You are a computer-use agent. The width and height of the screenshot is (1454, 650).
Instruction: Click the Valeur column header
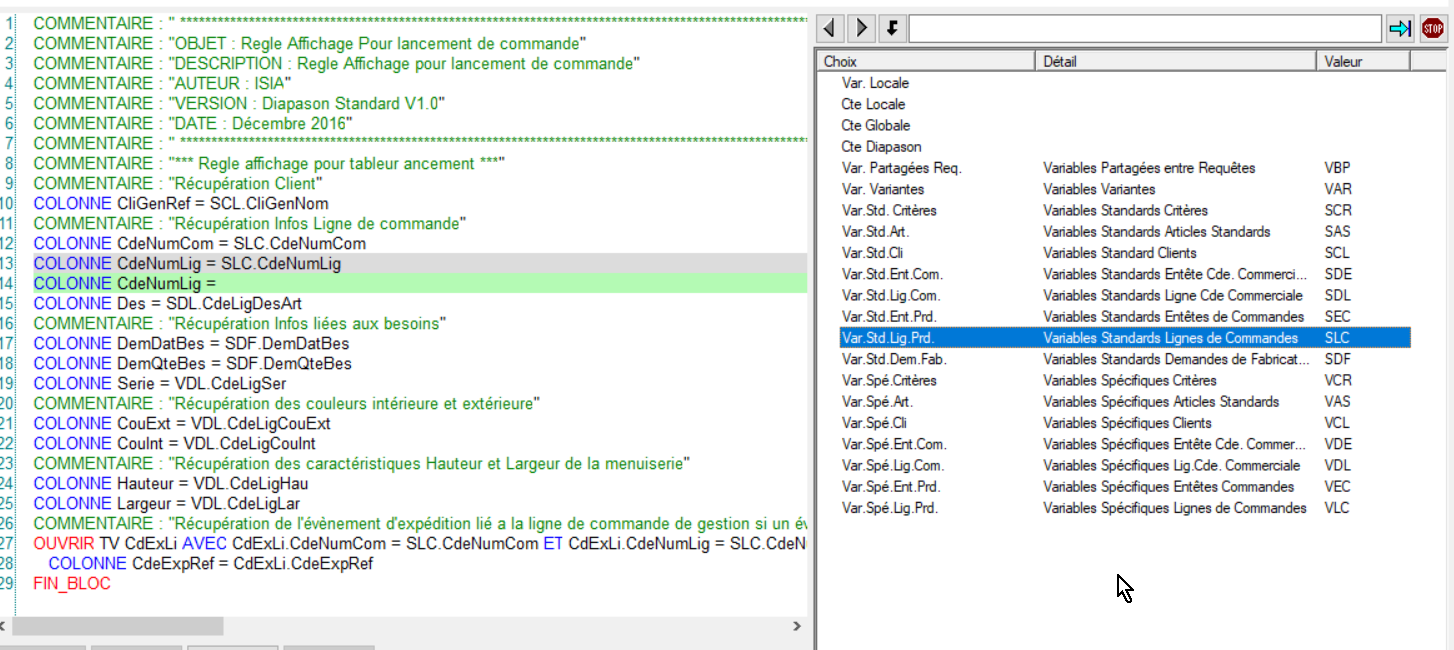[1362, 62]
